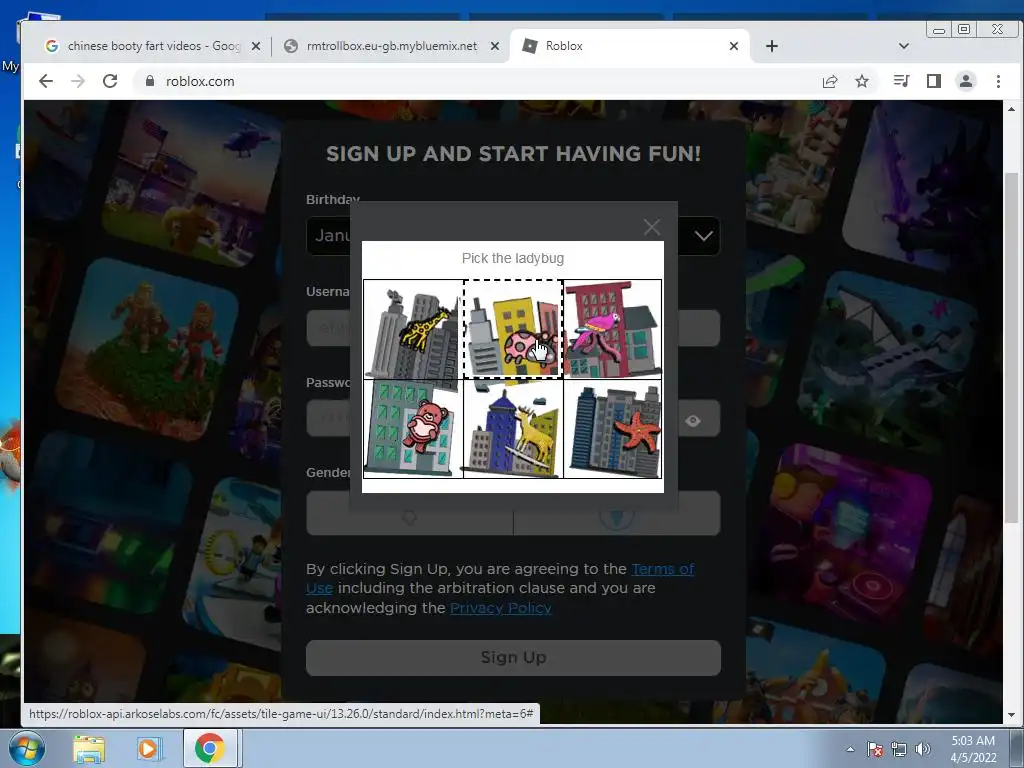
Task: Click the vertical scrollbar thumb
Action: 1011,347
